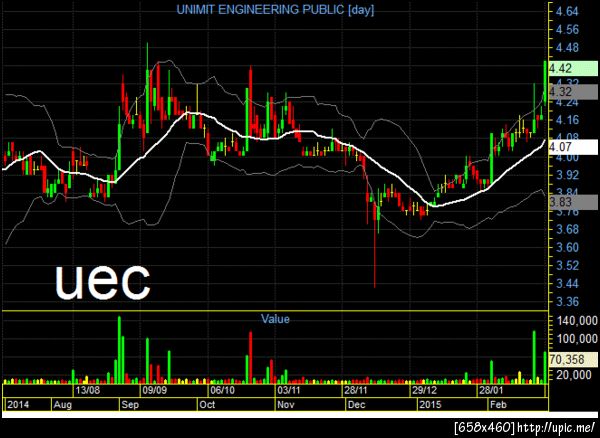
Task: Select the 13/08 date marker
Action: point(88,390)
